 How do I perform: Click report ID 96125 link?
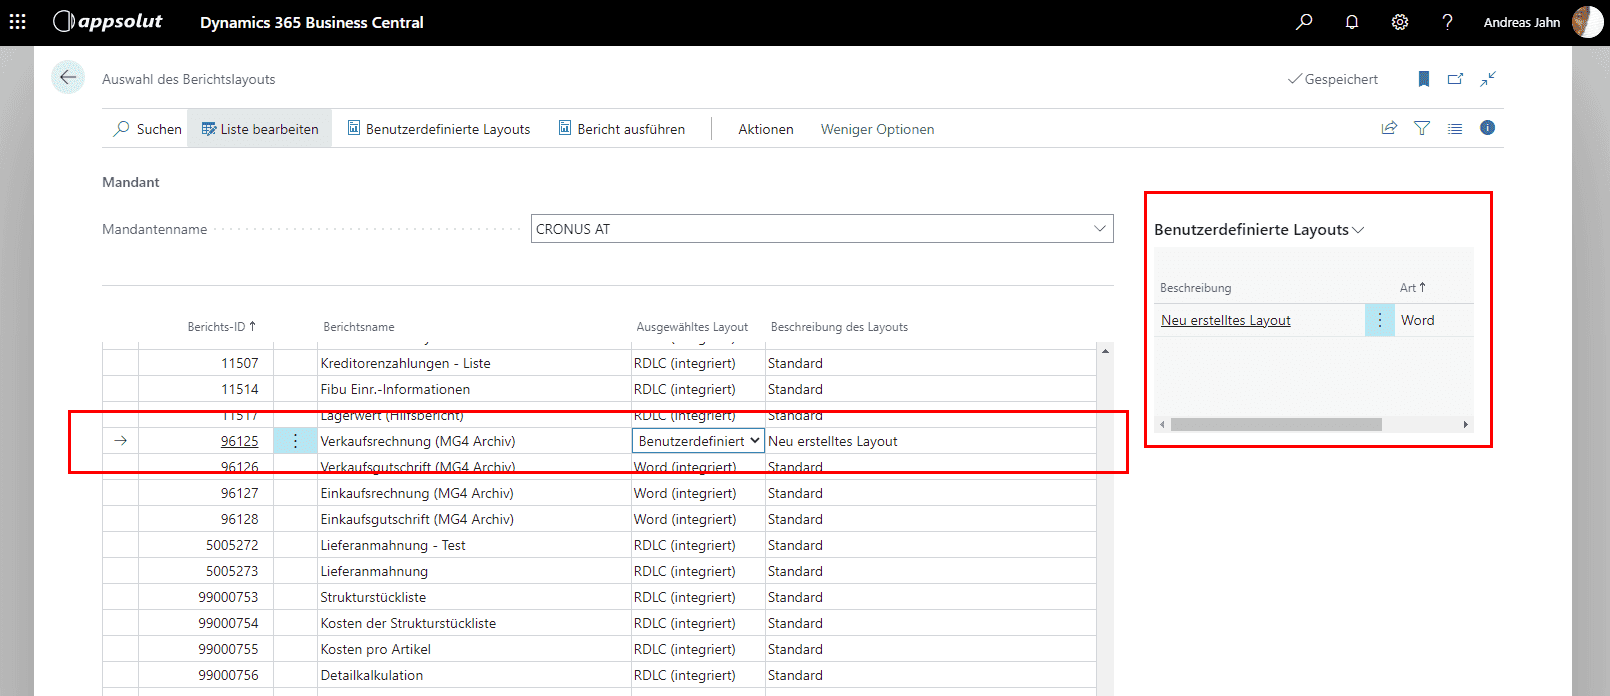pos(239,441)
